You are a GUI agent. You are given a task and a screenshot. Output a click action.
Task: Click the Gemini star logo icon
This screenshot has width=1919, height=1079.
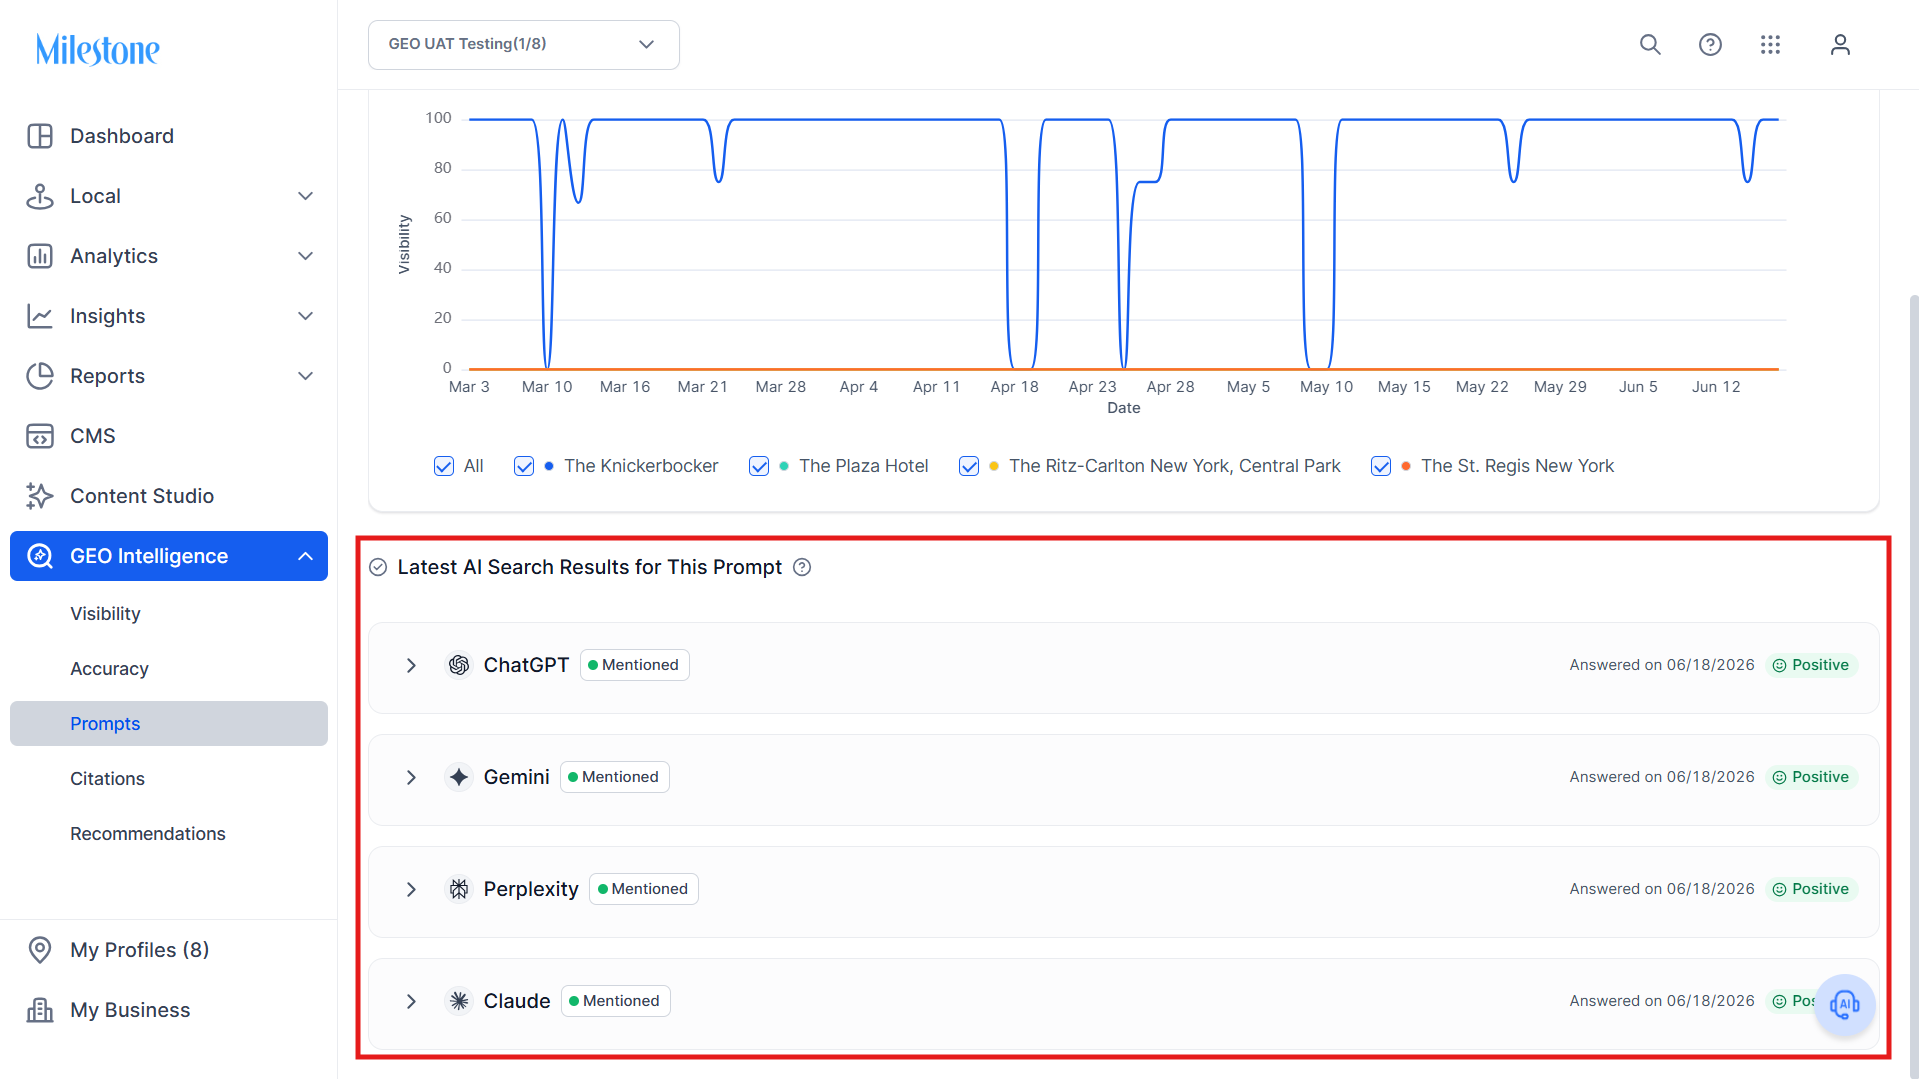point(459,777)
